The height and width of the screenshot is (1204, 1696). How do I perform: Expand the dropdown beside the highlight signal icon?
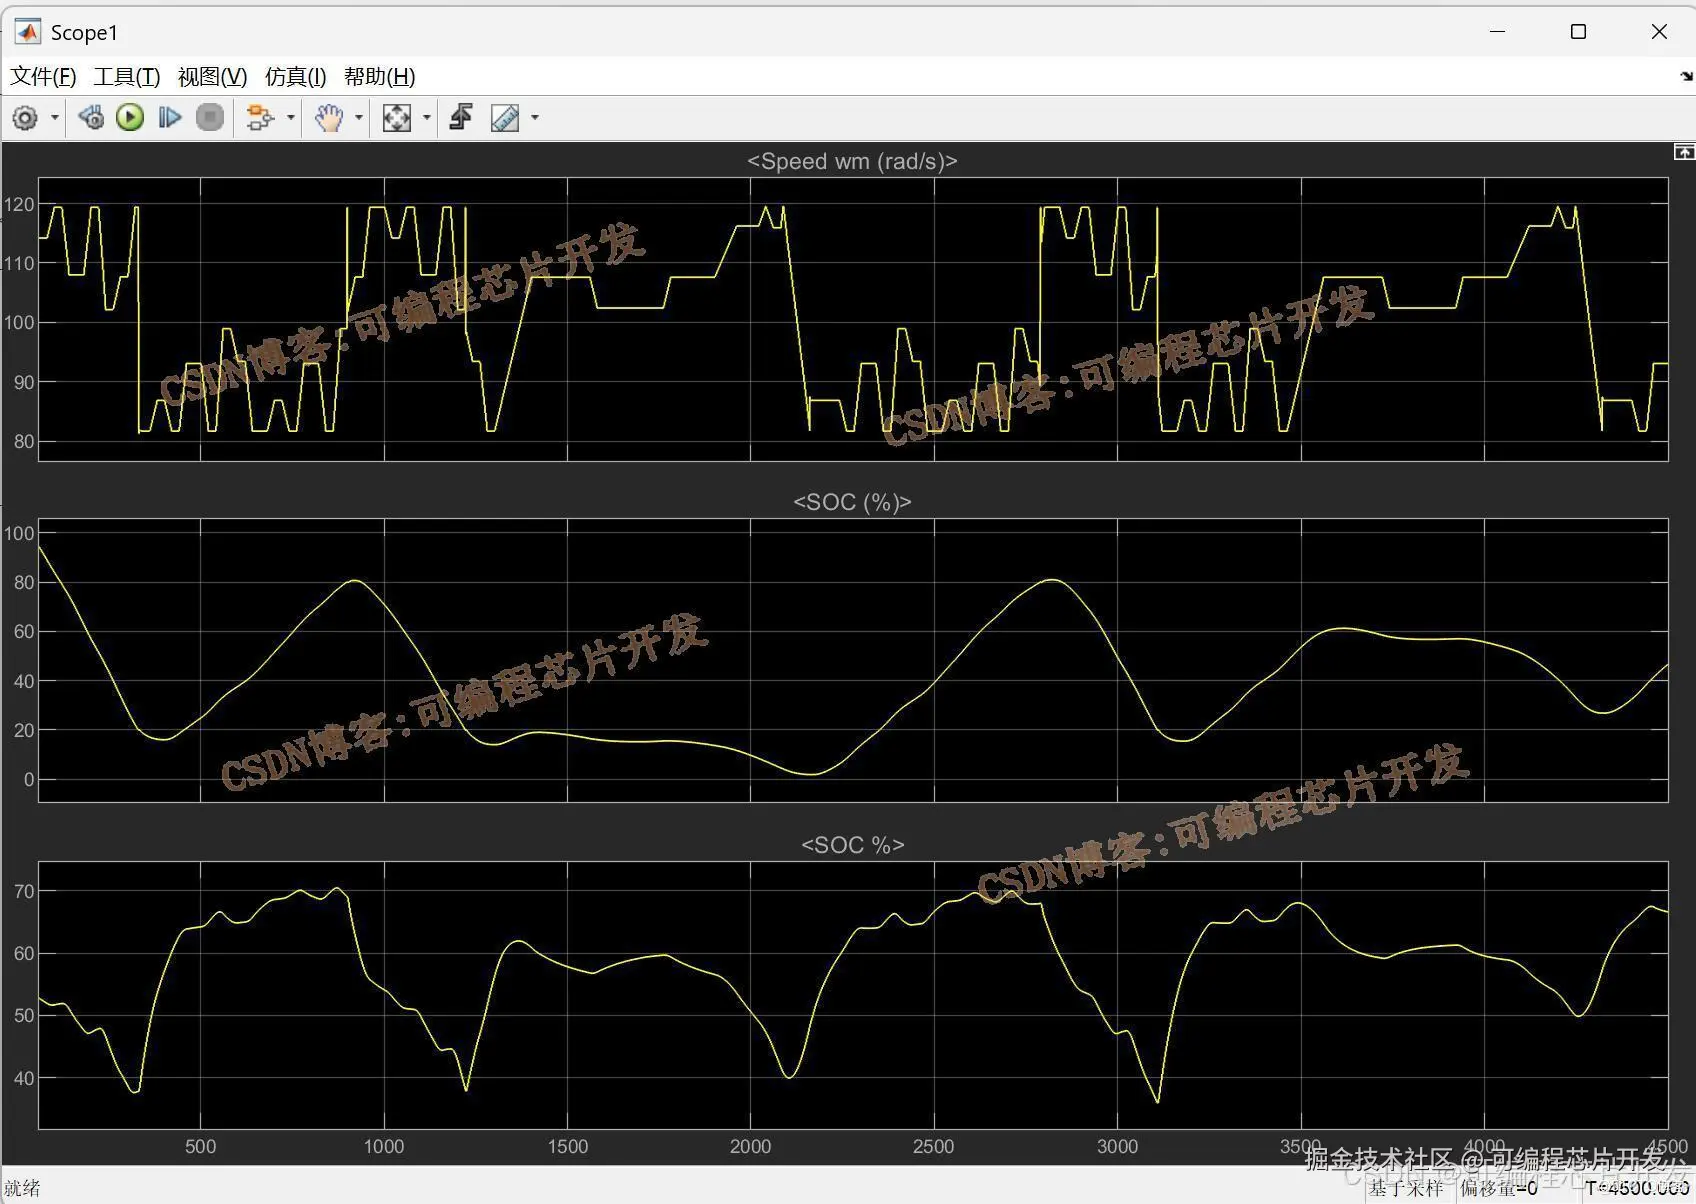click(x=291, y=118)
